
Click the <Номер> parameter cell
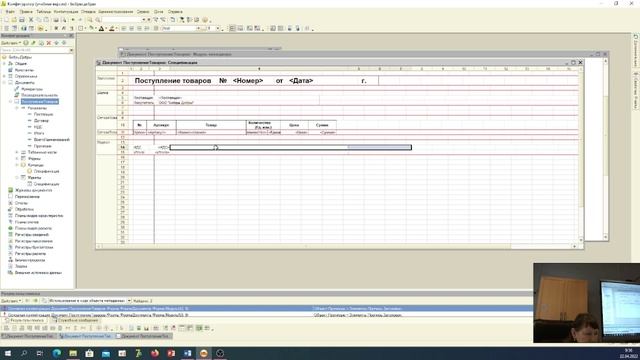[248, 81]
